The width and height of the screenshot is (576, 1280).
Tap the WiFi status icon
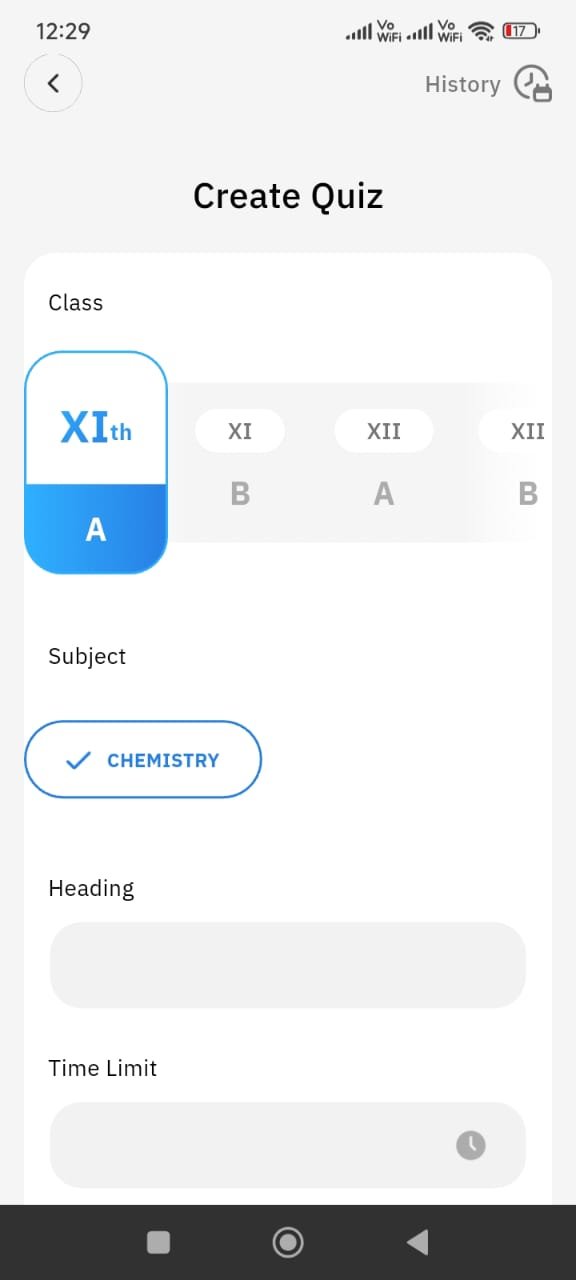point(481,31)
